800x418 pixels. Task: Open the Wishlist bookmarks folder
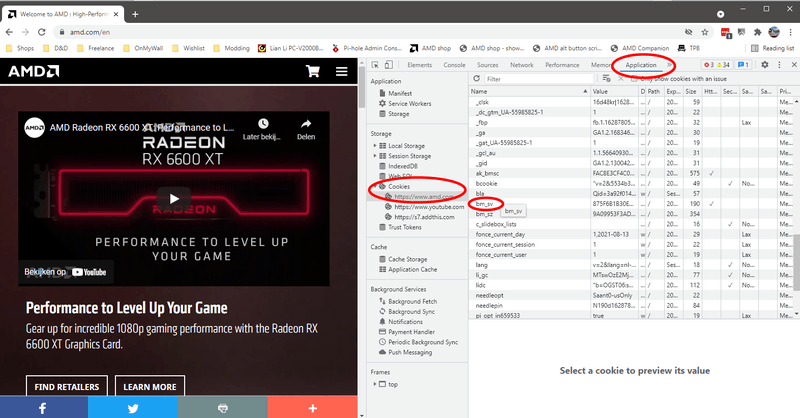click(188, 48)
